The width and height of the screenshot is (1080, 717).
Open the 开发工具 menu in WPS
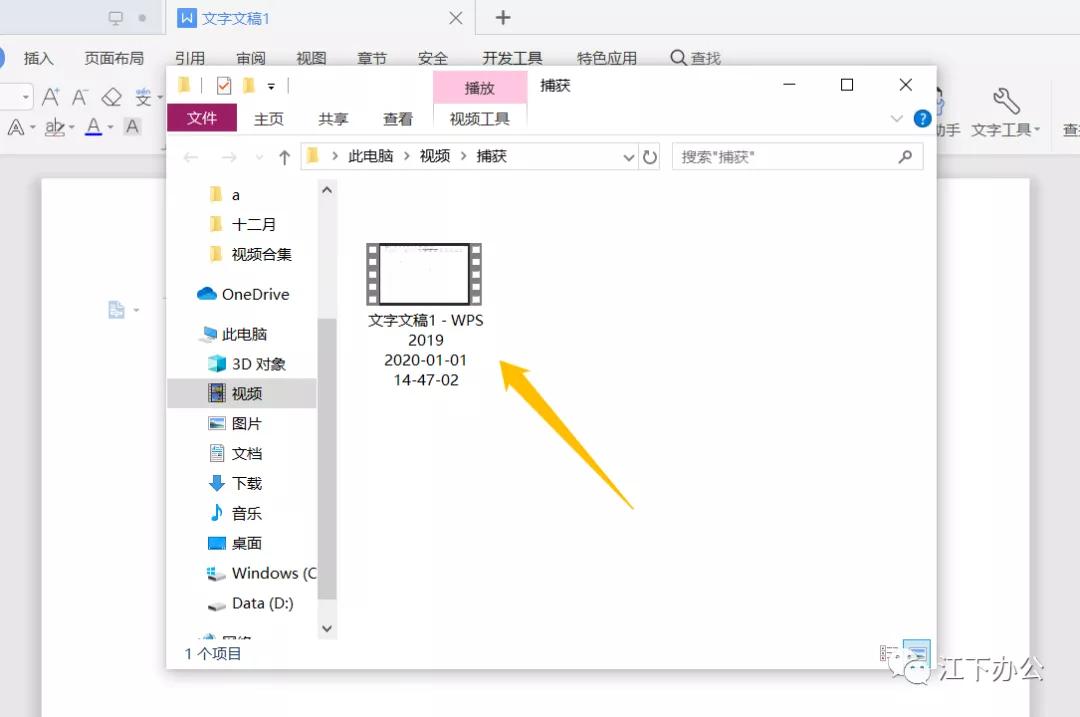[512, 59]
